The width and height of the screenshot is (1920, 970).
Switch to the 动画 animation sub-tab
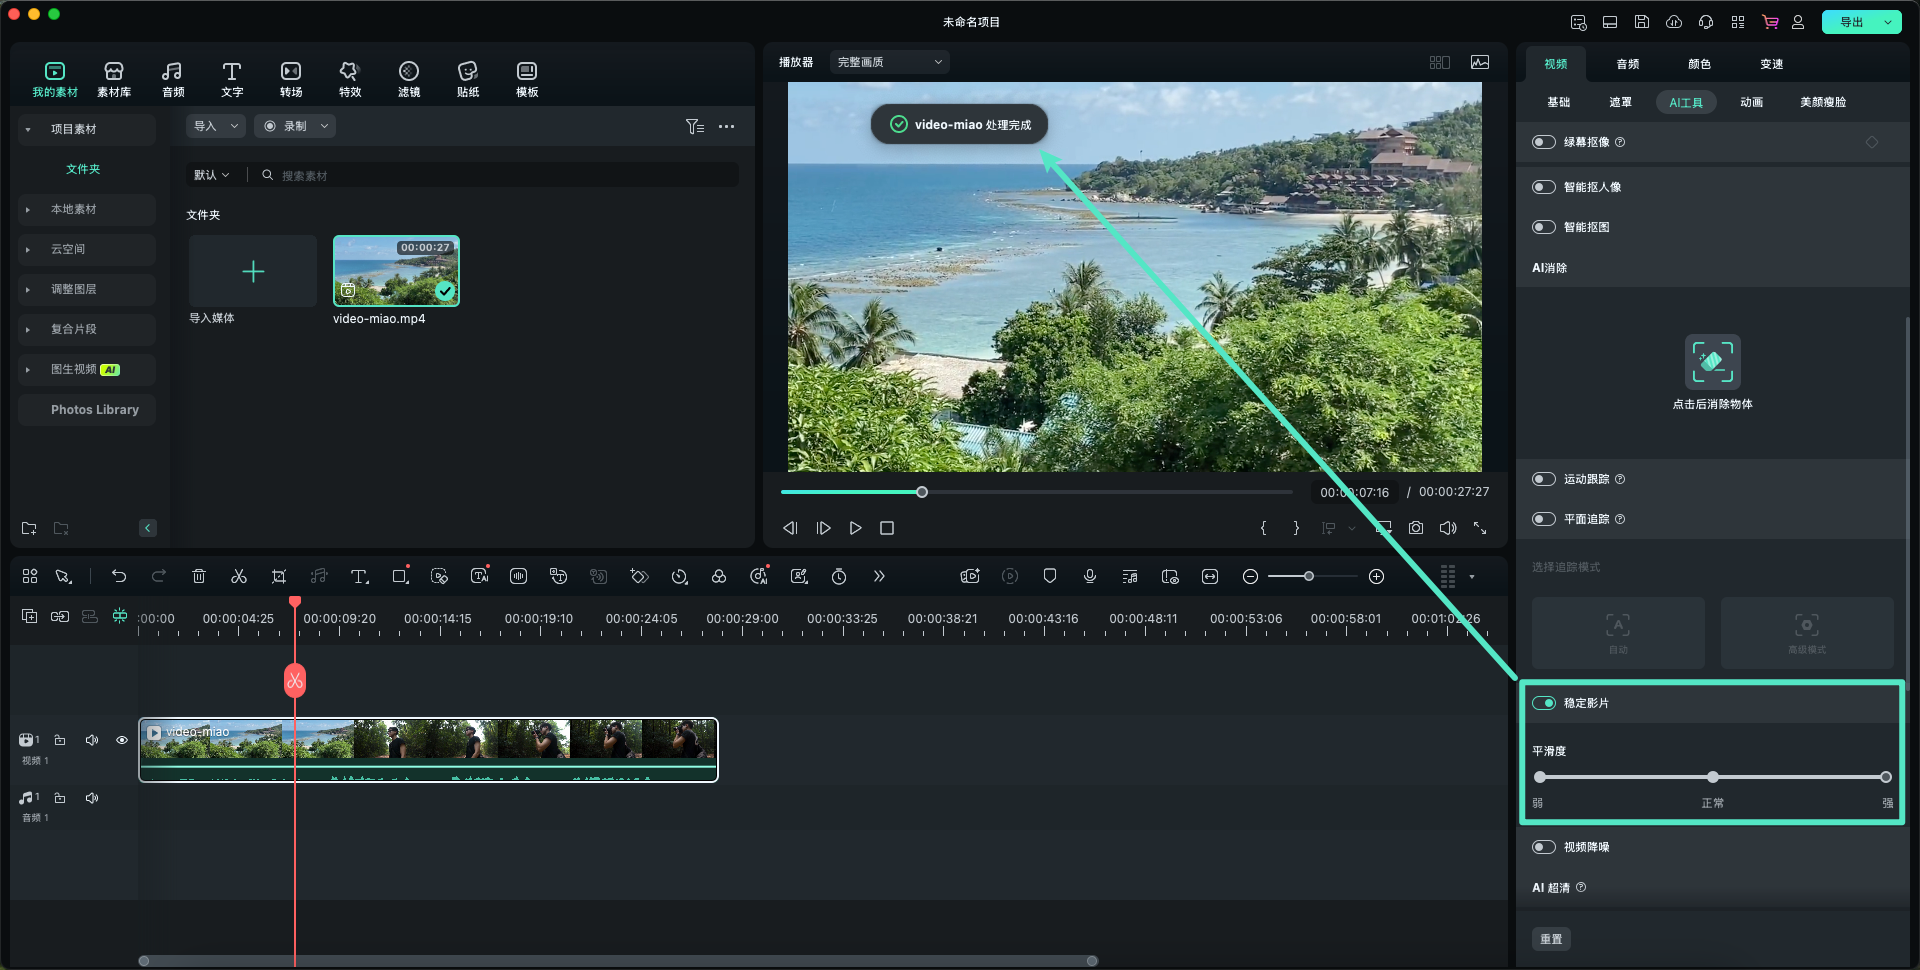[1752, 102]
